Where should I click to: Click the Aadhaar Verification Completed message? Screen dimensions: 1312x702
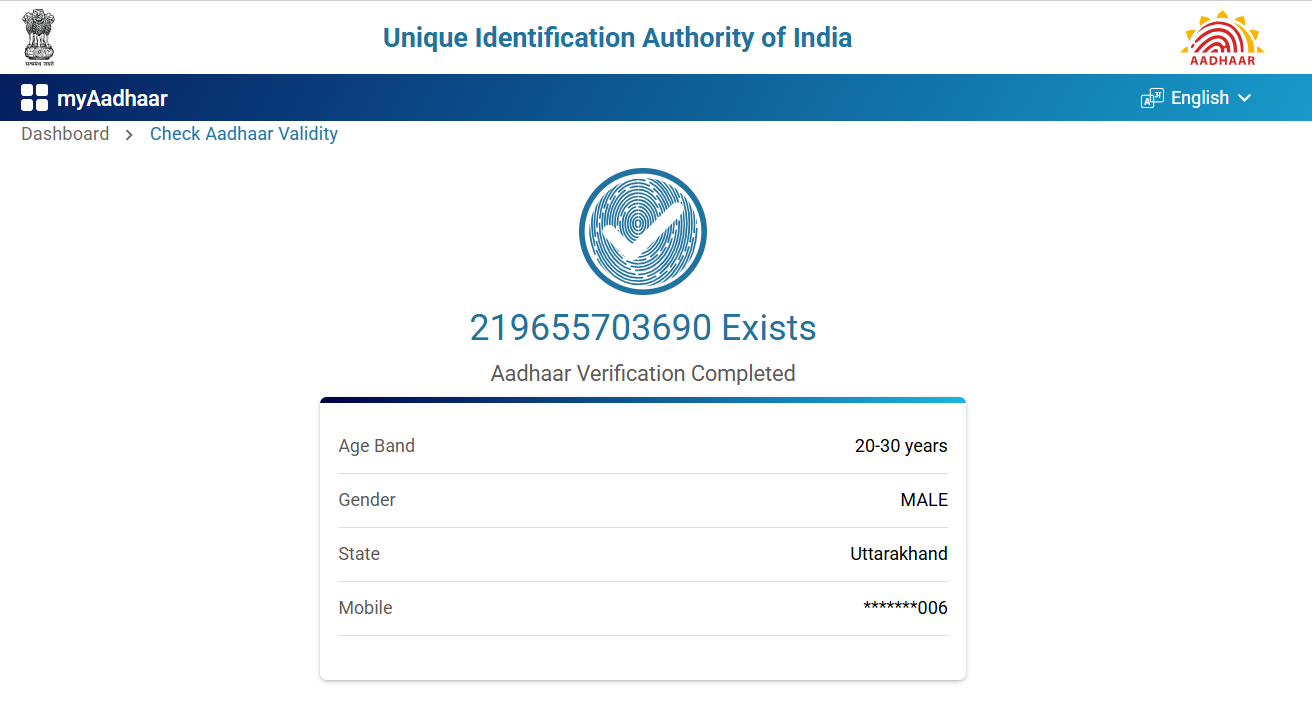point(643,374)
